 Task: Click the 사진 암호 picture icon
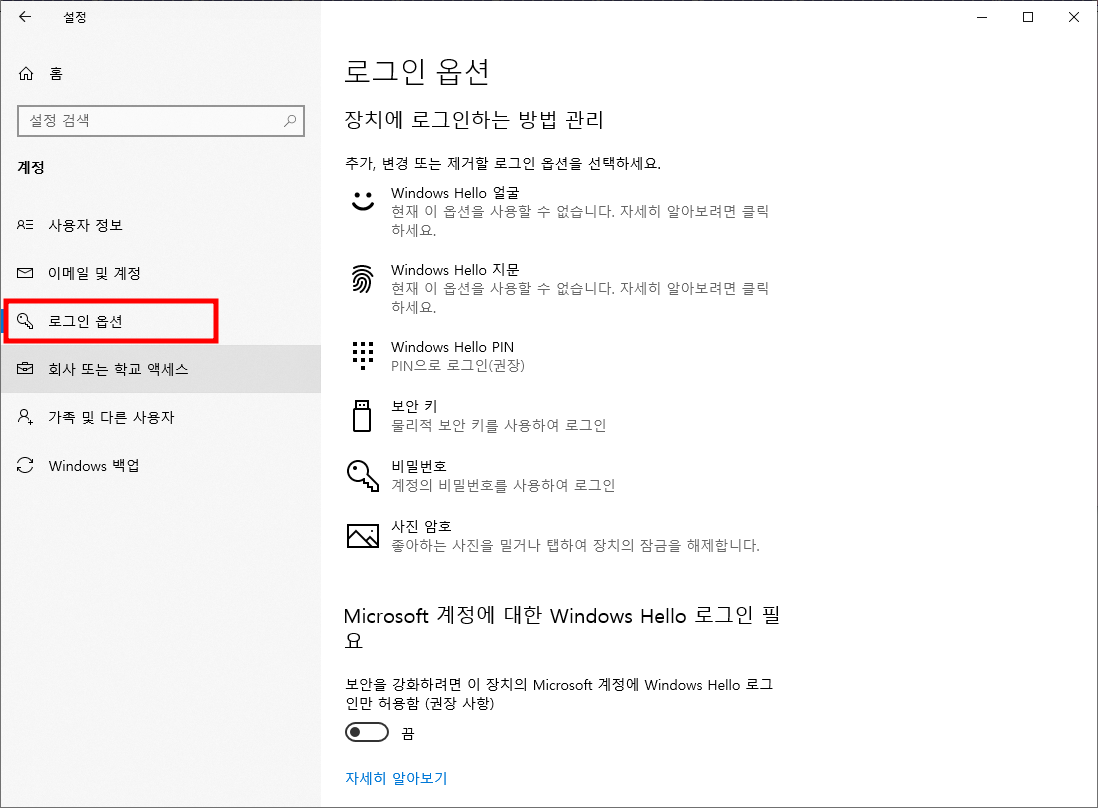pos(363,536)
